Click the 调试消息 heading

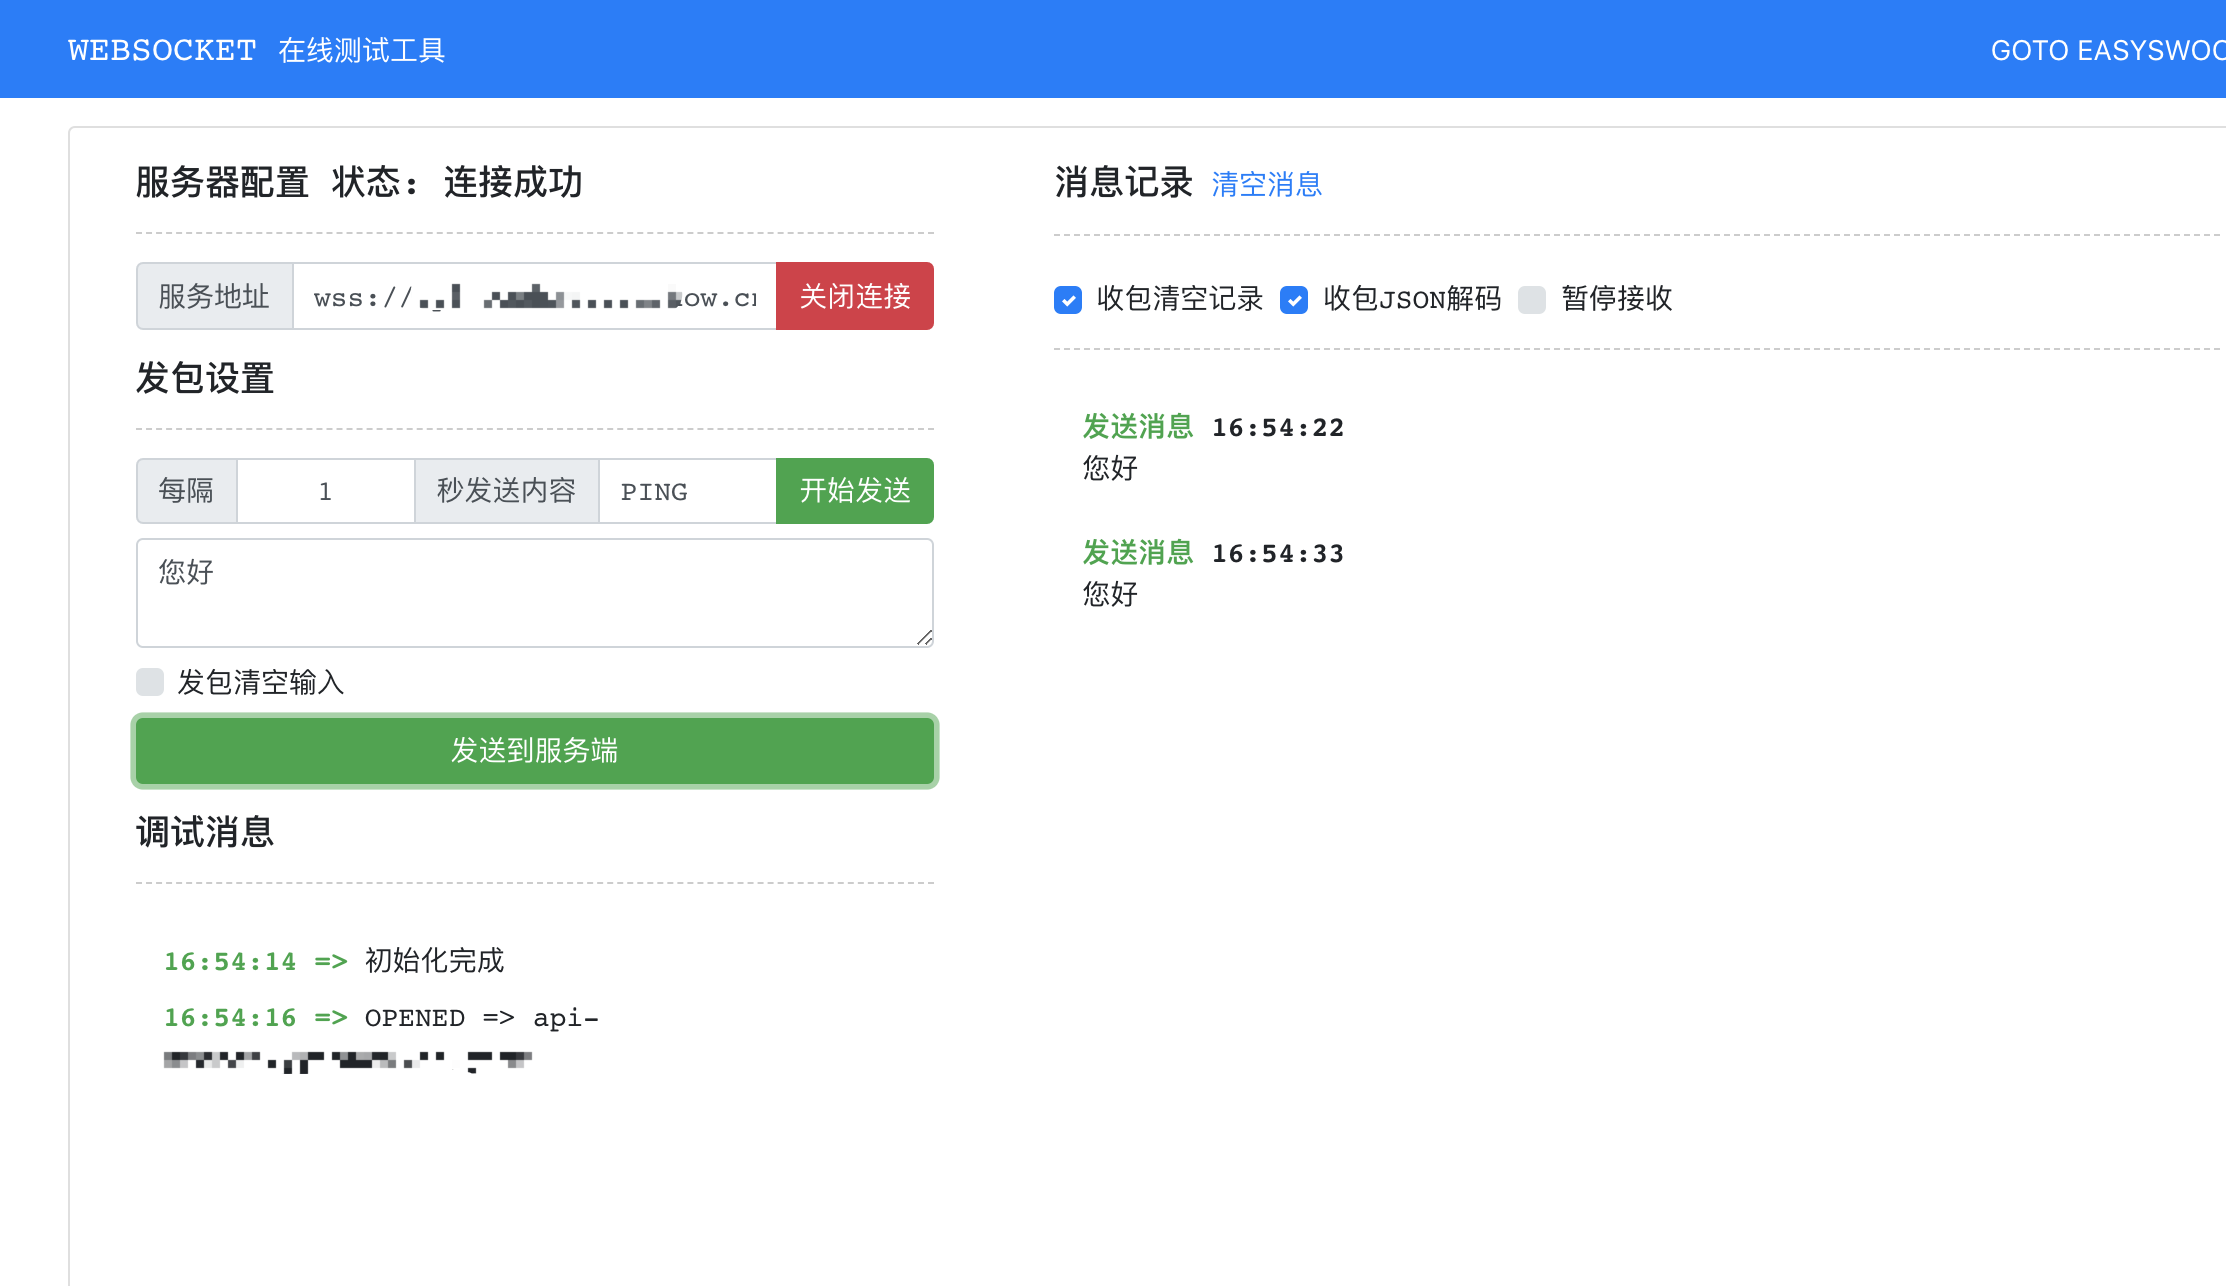click(205, 832)
